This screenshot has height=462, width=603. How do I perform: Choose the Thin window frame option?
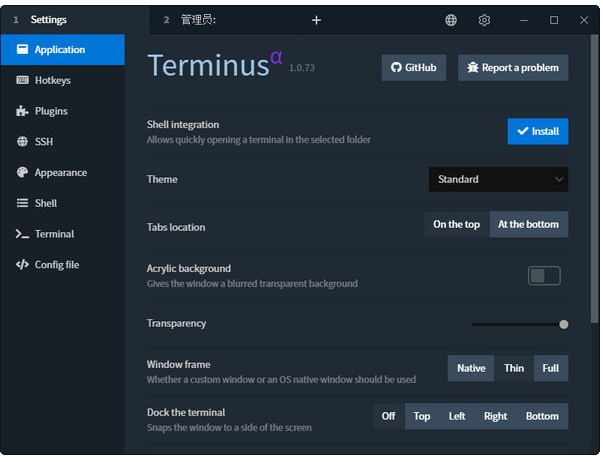point(513,368)
